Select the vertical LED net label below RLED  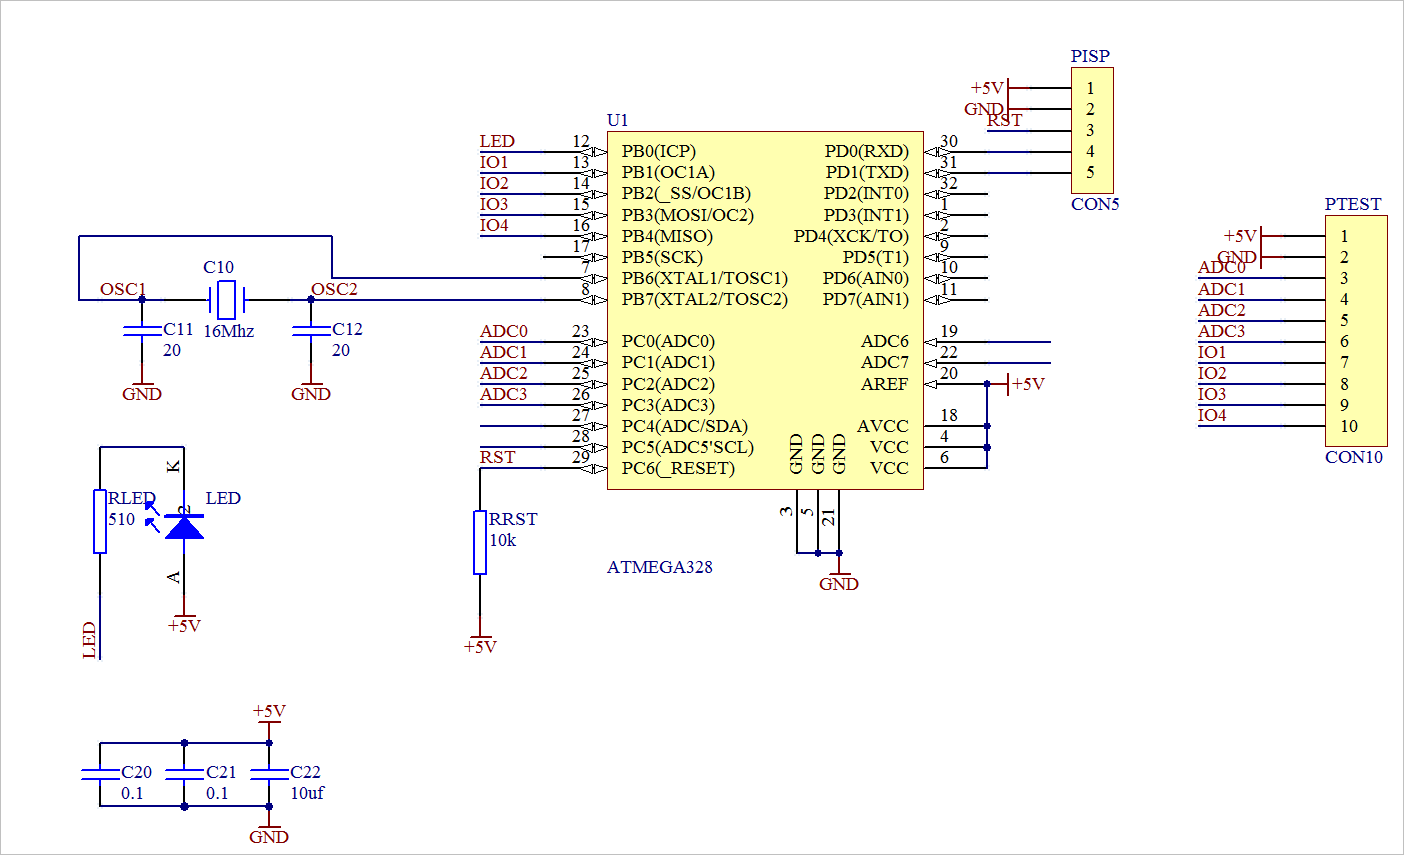[89, 640]
